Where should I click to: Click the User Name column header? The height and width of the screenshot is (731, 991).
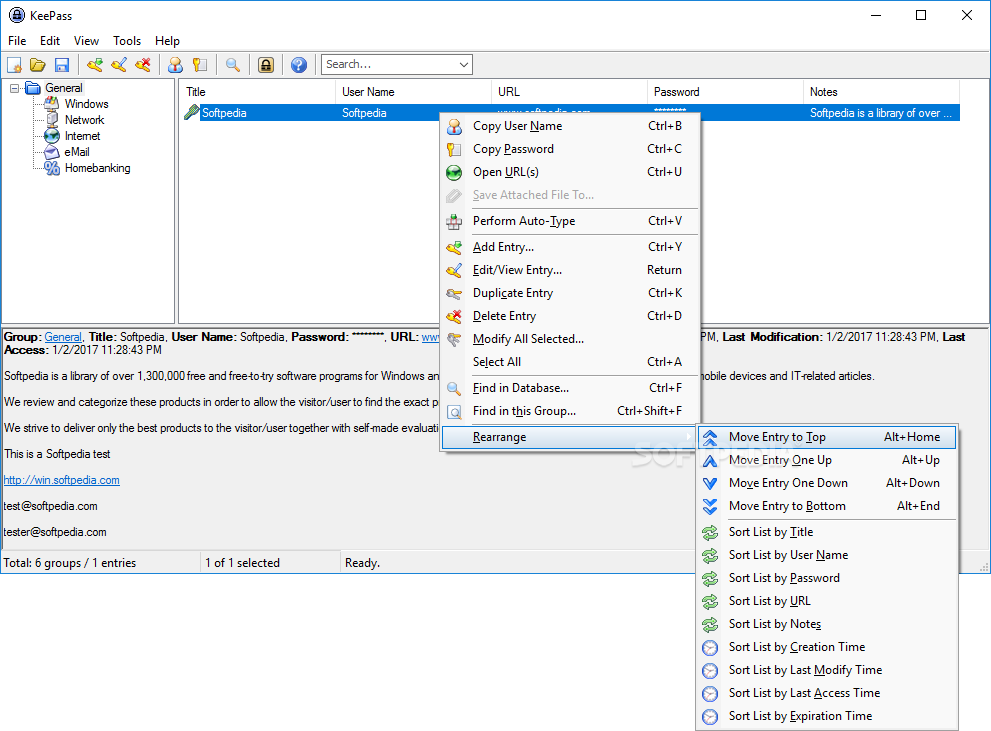(413, 92)
